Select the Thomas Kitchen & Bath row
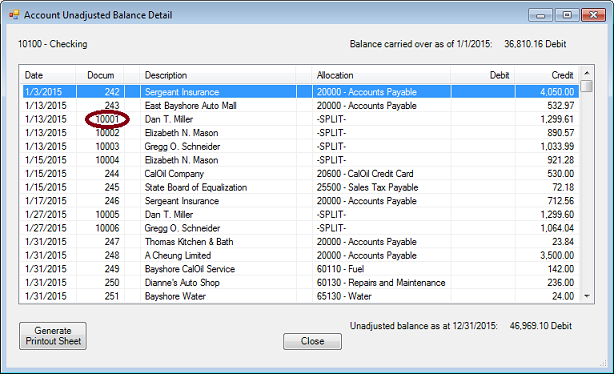The image size is (614, 374). tap(300, 242)
